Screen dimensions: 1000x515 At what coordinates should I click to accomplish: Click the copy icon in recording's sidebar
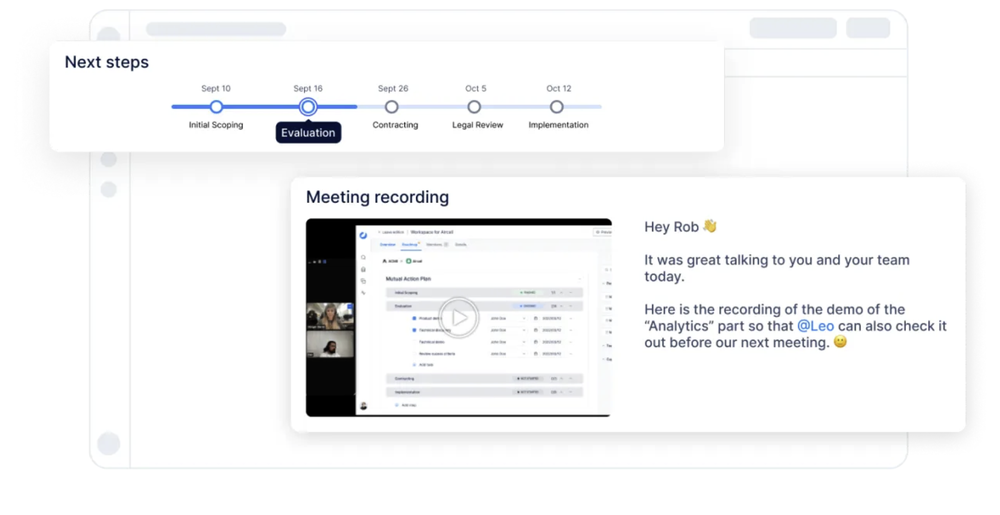click(x=364, y=281)
